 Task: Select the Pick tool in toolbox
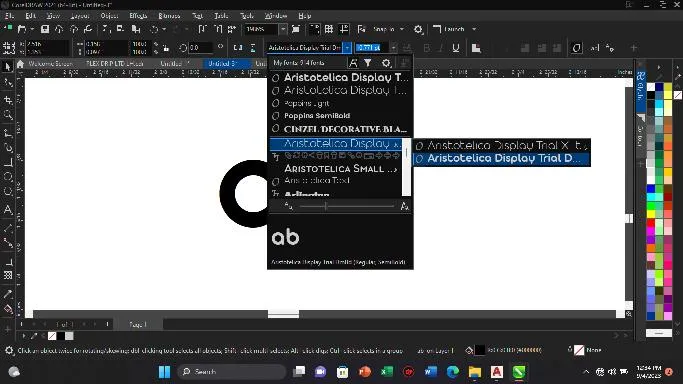click(x=7, y=67)
